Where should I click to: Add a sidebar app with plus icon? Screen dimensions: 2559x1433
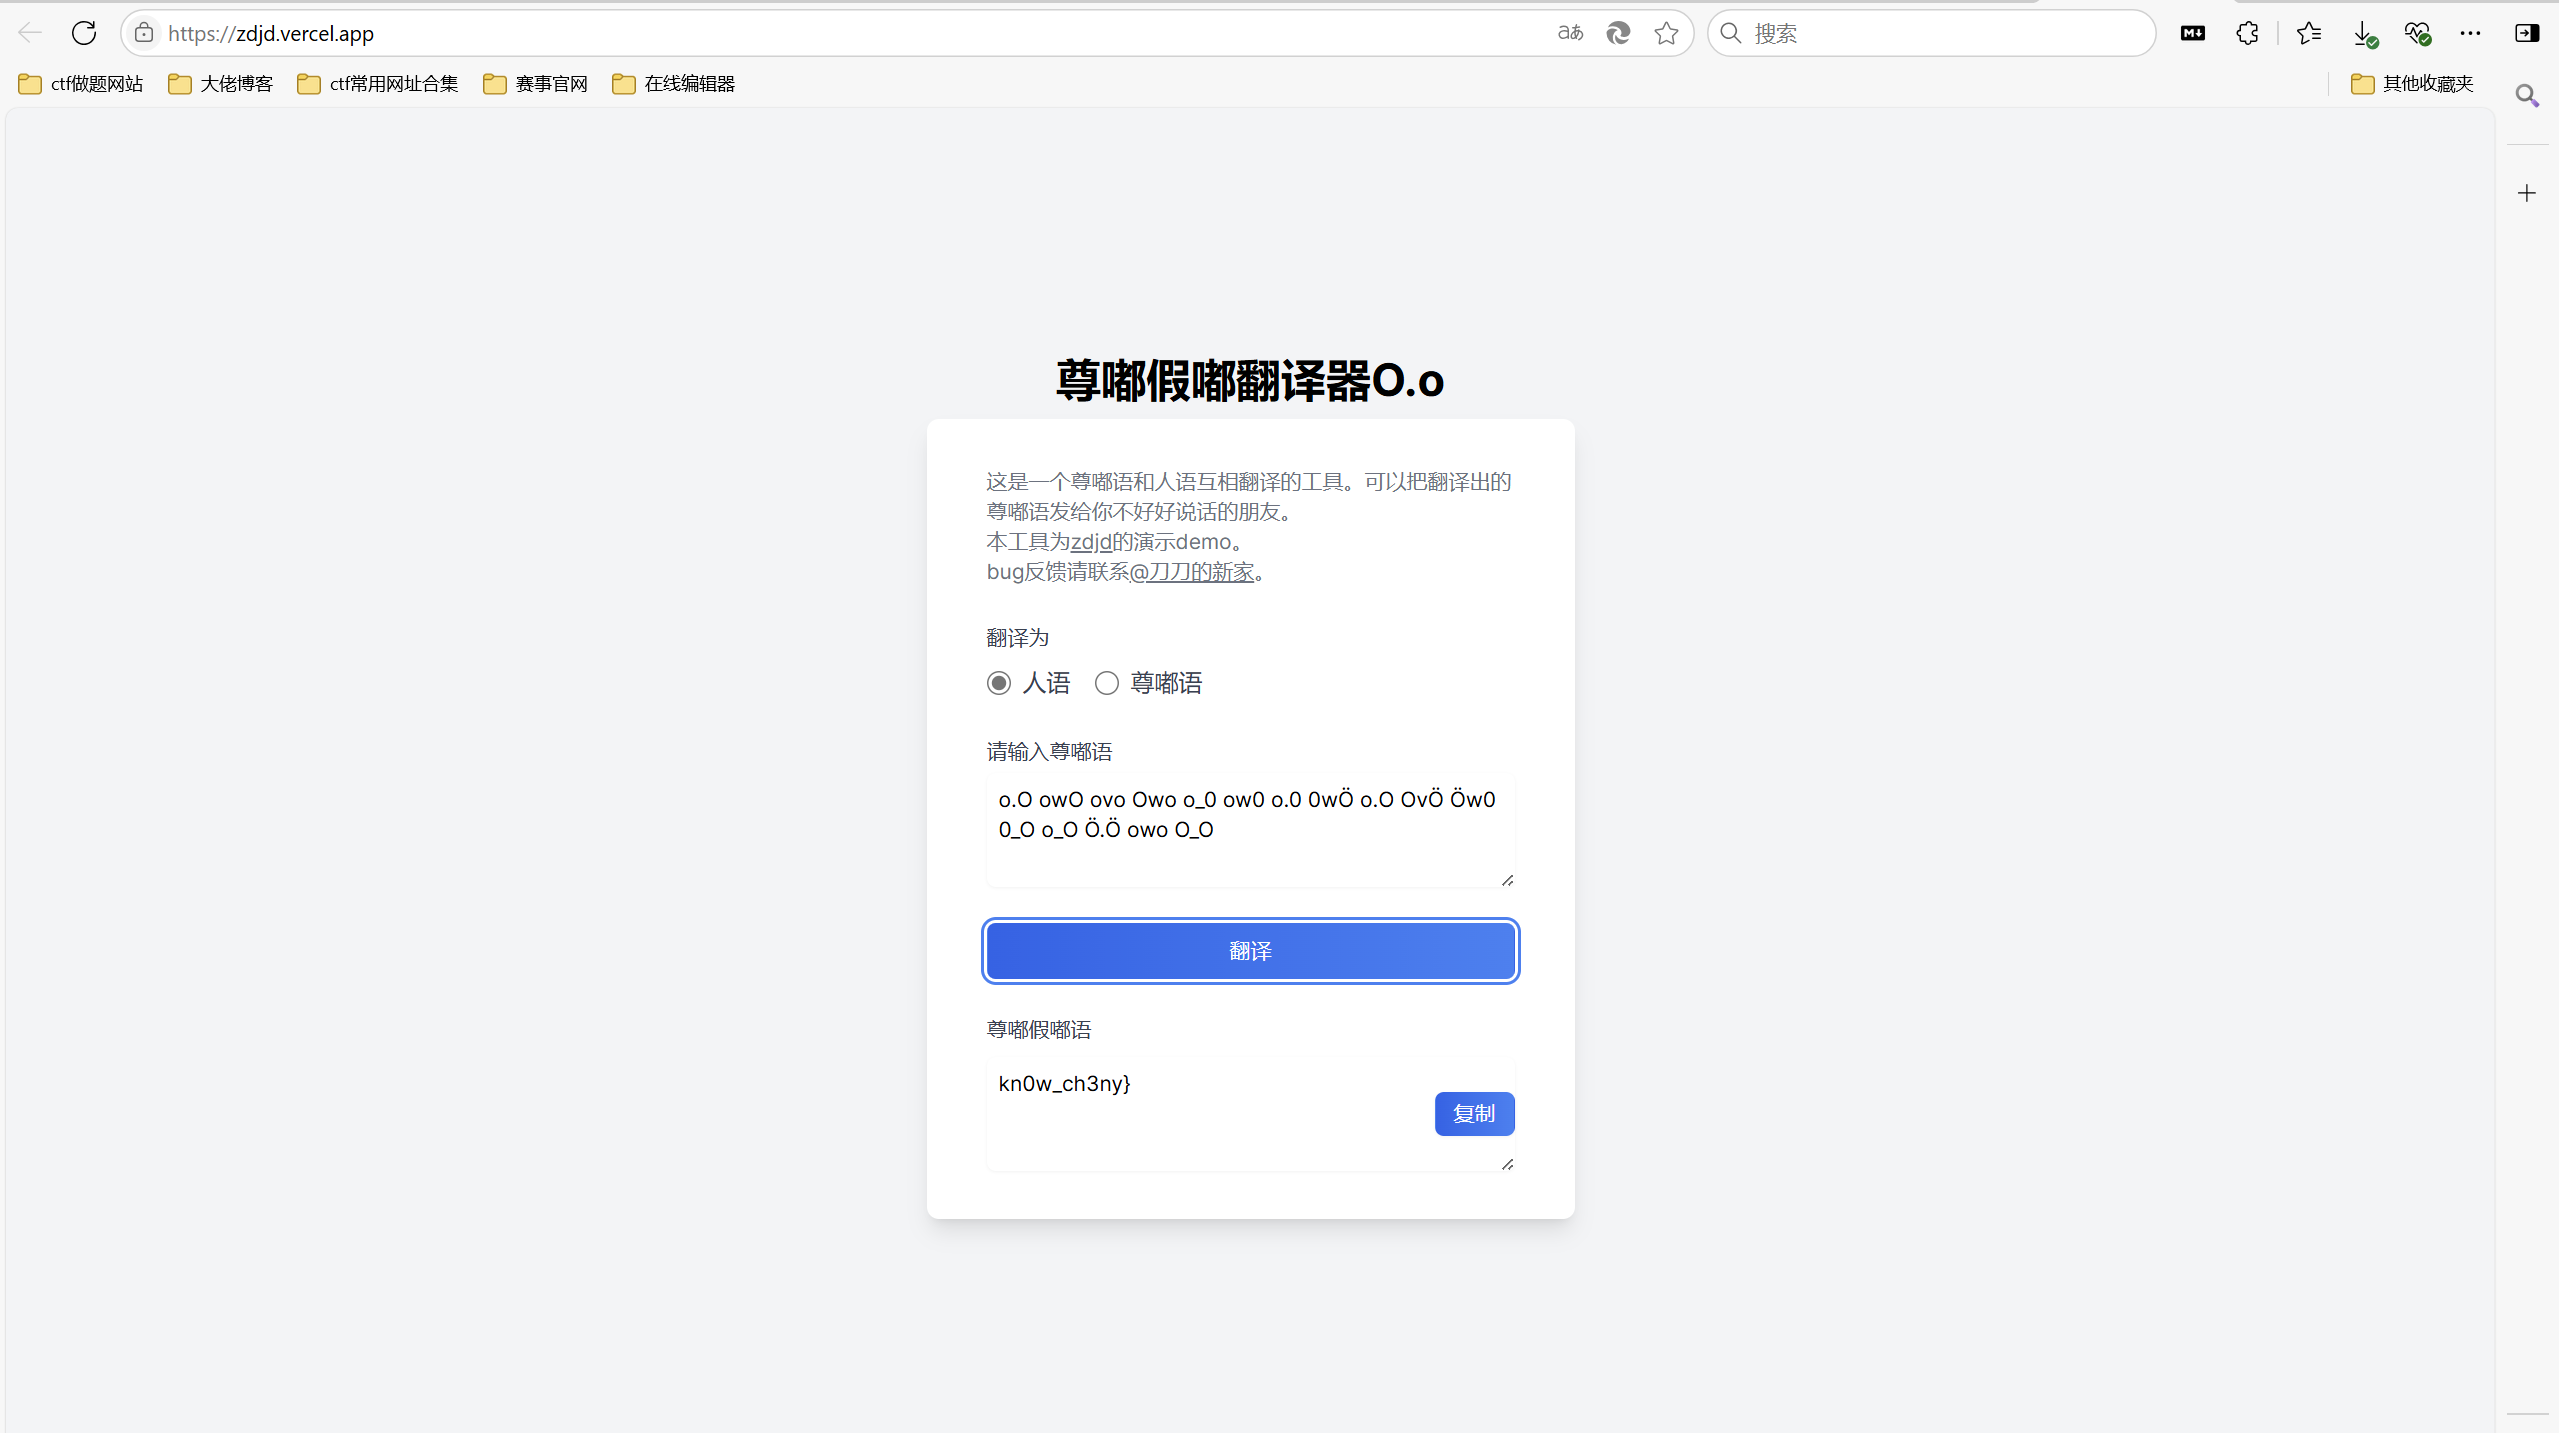click(2527, 193)
